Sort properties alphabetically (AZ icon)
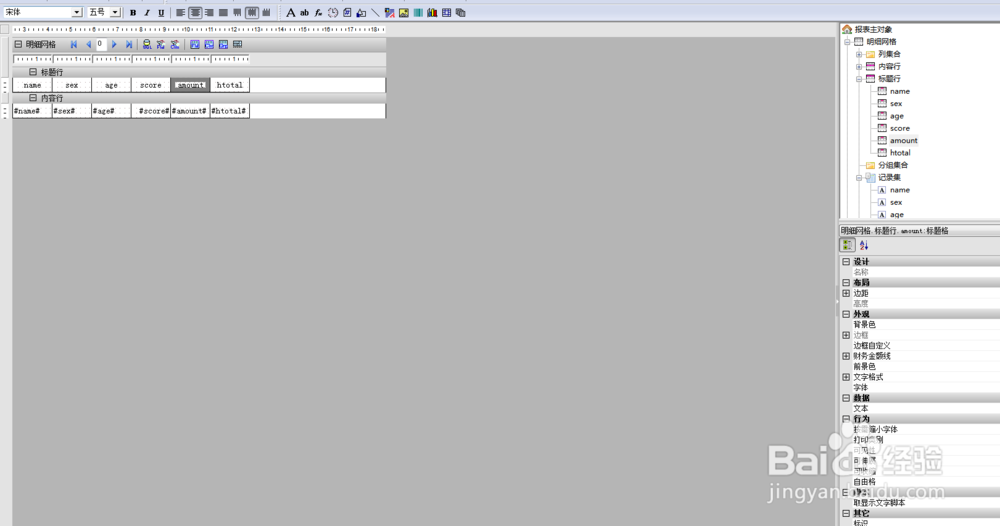 pos(864,245)
